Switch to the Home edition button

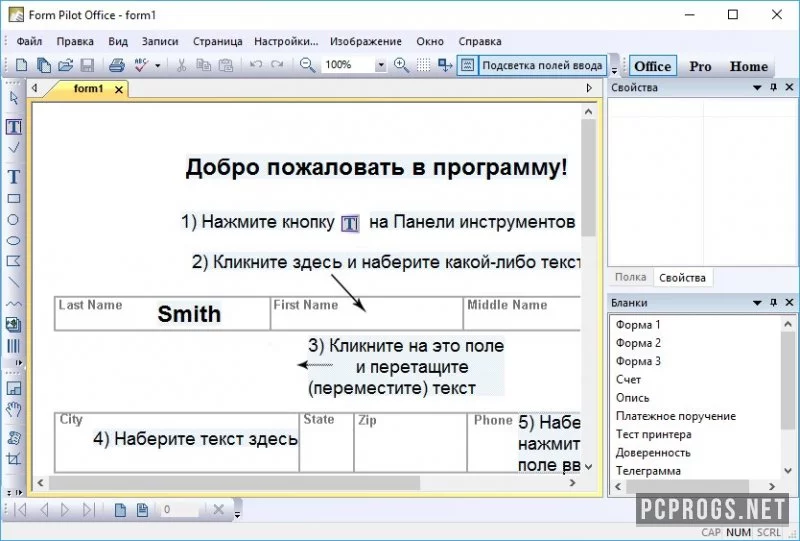tap(748, 66)
